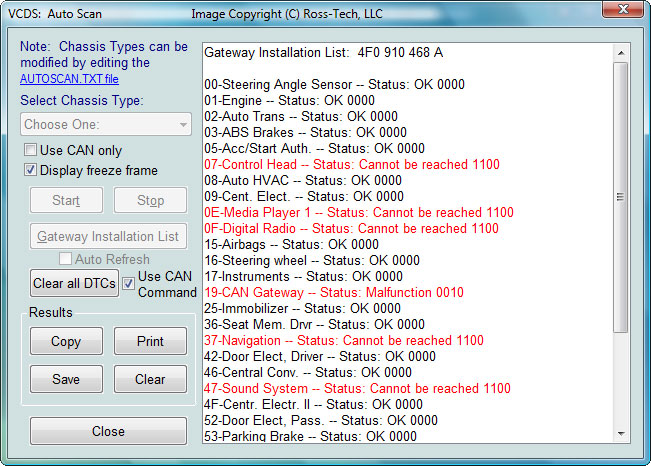Open the Gateway Installation List
The width and height of the screenshot is (651, 466).
[107, 237]
